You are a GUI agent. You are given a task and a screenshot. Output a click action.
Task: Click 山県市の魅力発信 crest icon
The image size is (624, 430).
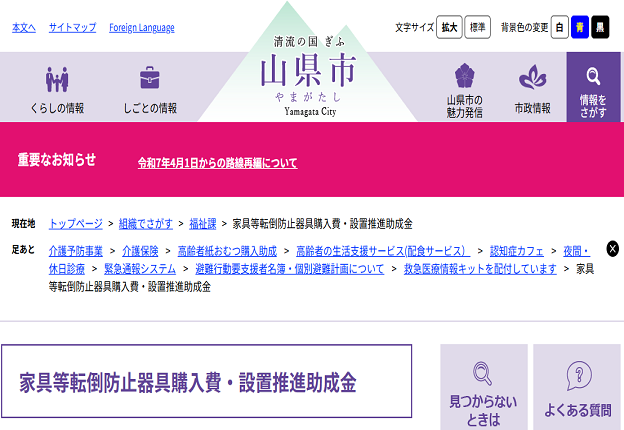click(x=465, y=78)
